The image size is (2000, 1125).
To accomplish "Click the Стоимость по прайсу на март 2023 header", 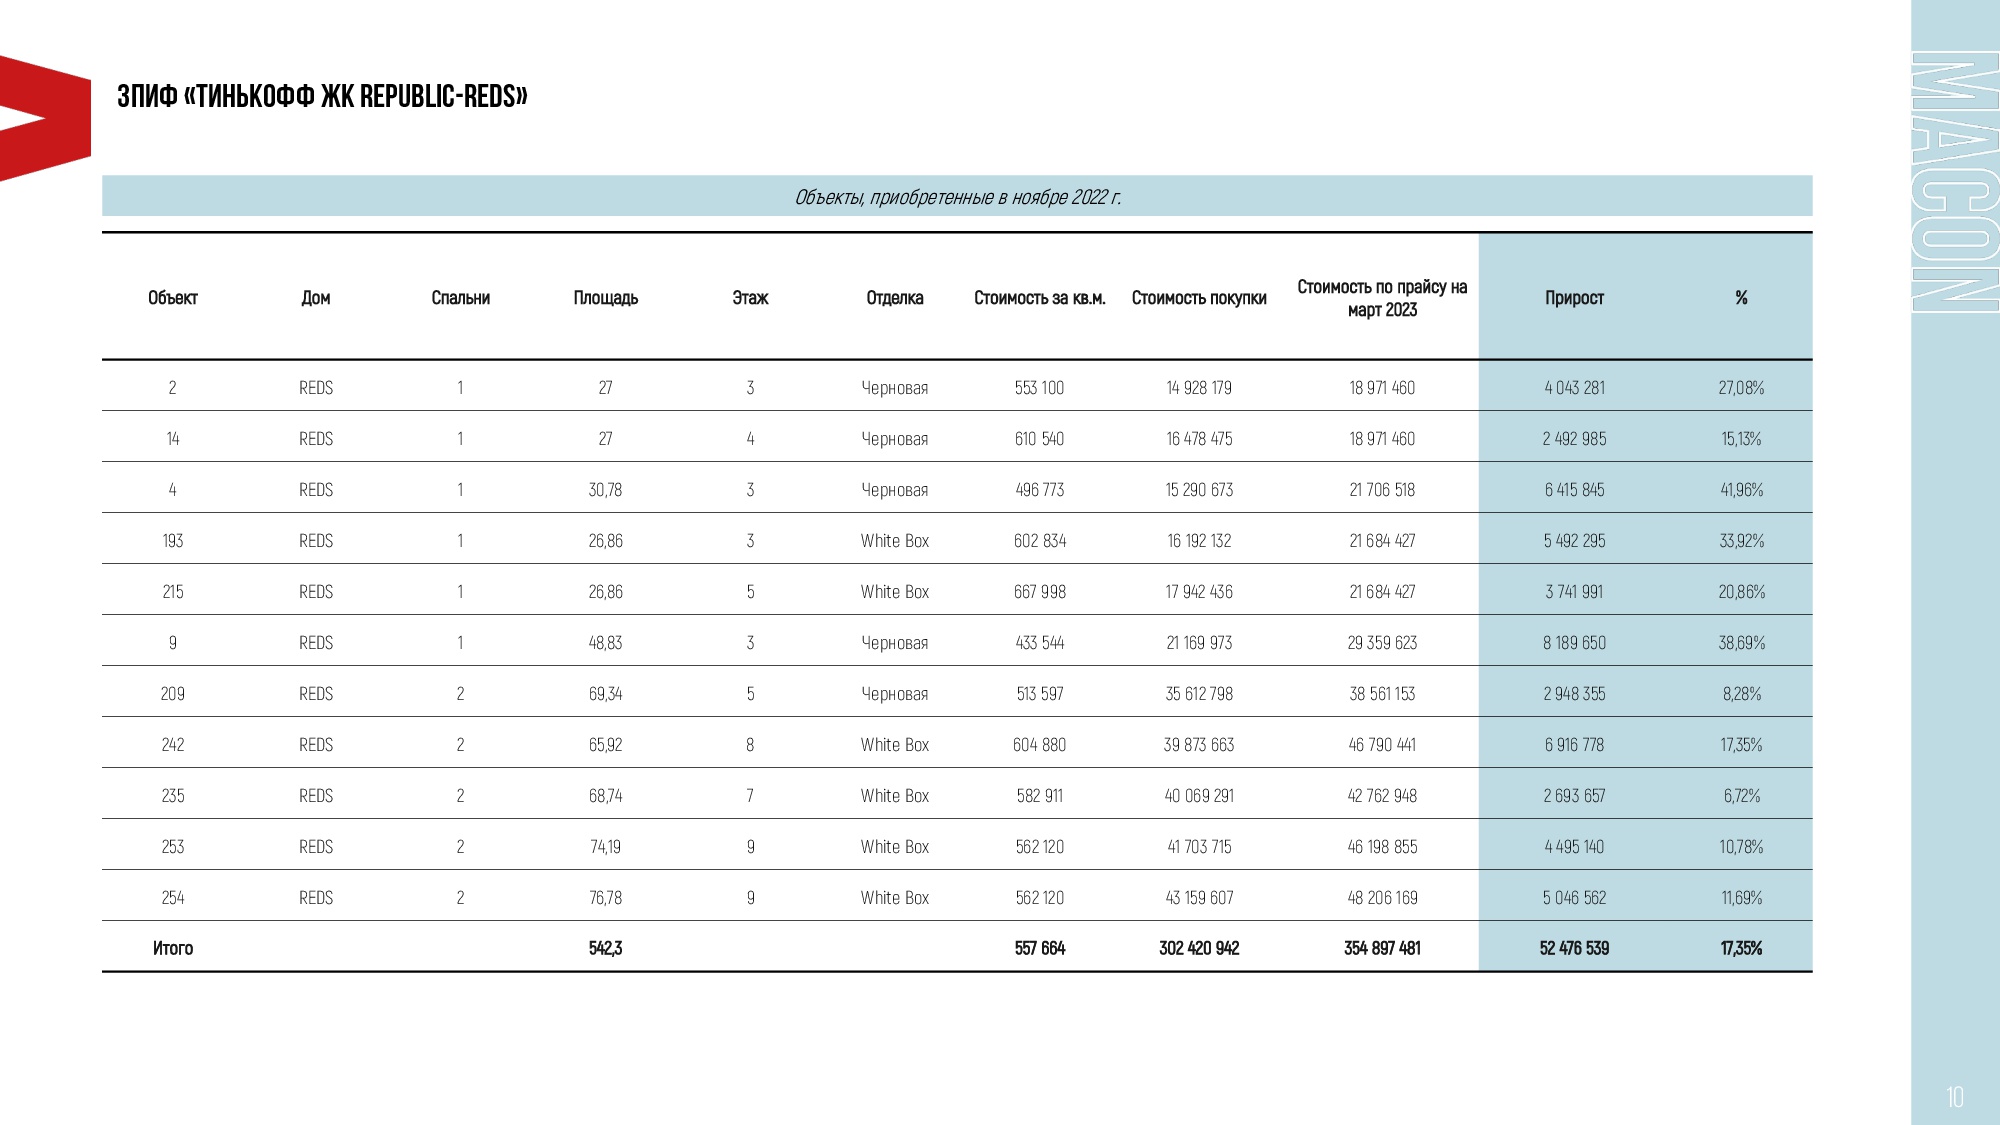I will [x=1381, y=298].
